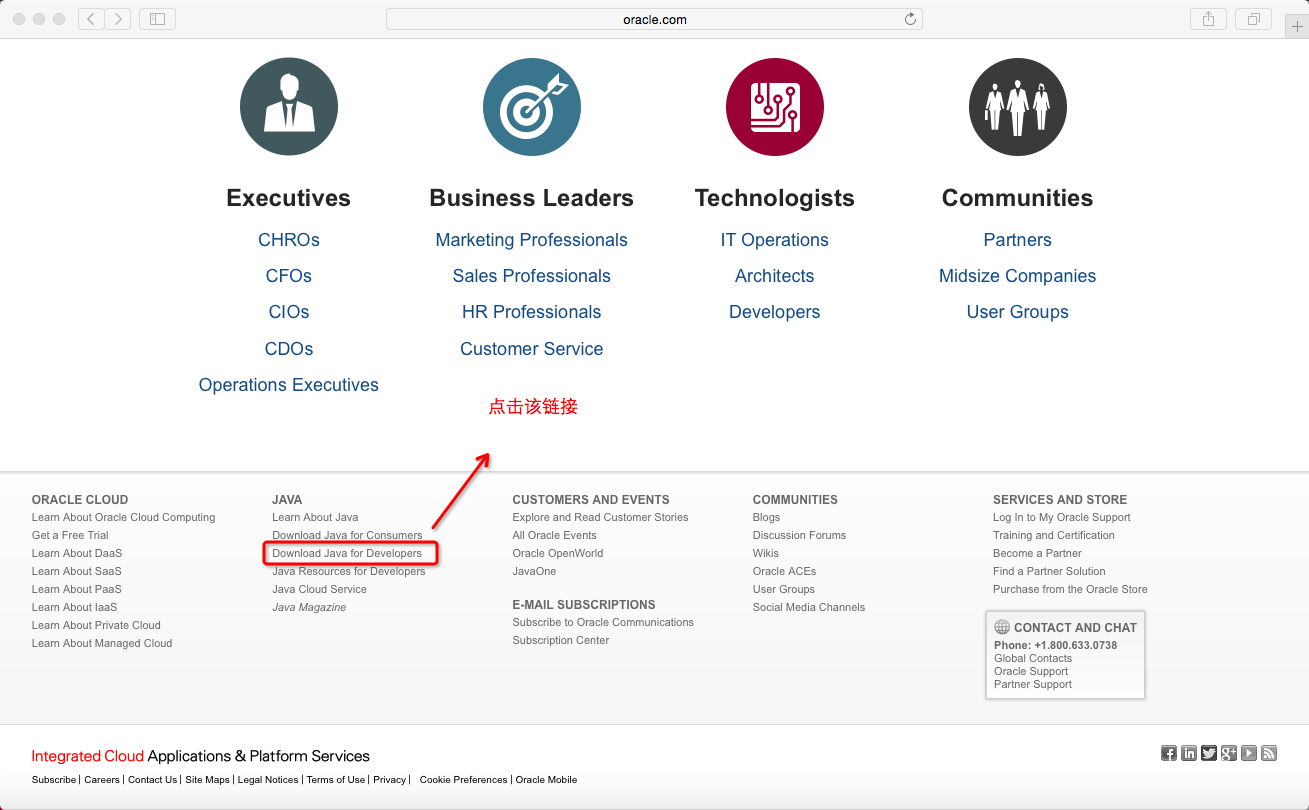Open Oracle's Twitter bird icon
Viewport: 1309px width, 810px height.
1209,753
